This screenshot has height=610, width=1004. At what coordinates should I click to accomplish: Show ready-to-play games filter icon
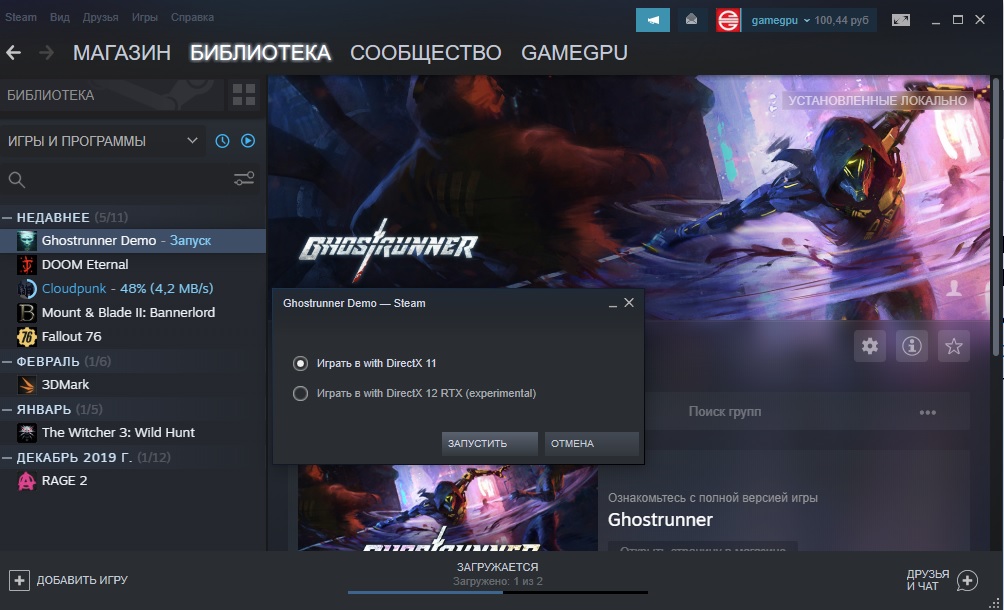248,141
